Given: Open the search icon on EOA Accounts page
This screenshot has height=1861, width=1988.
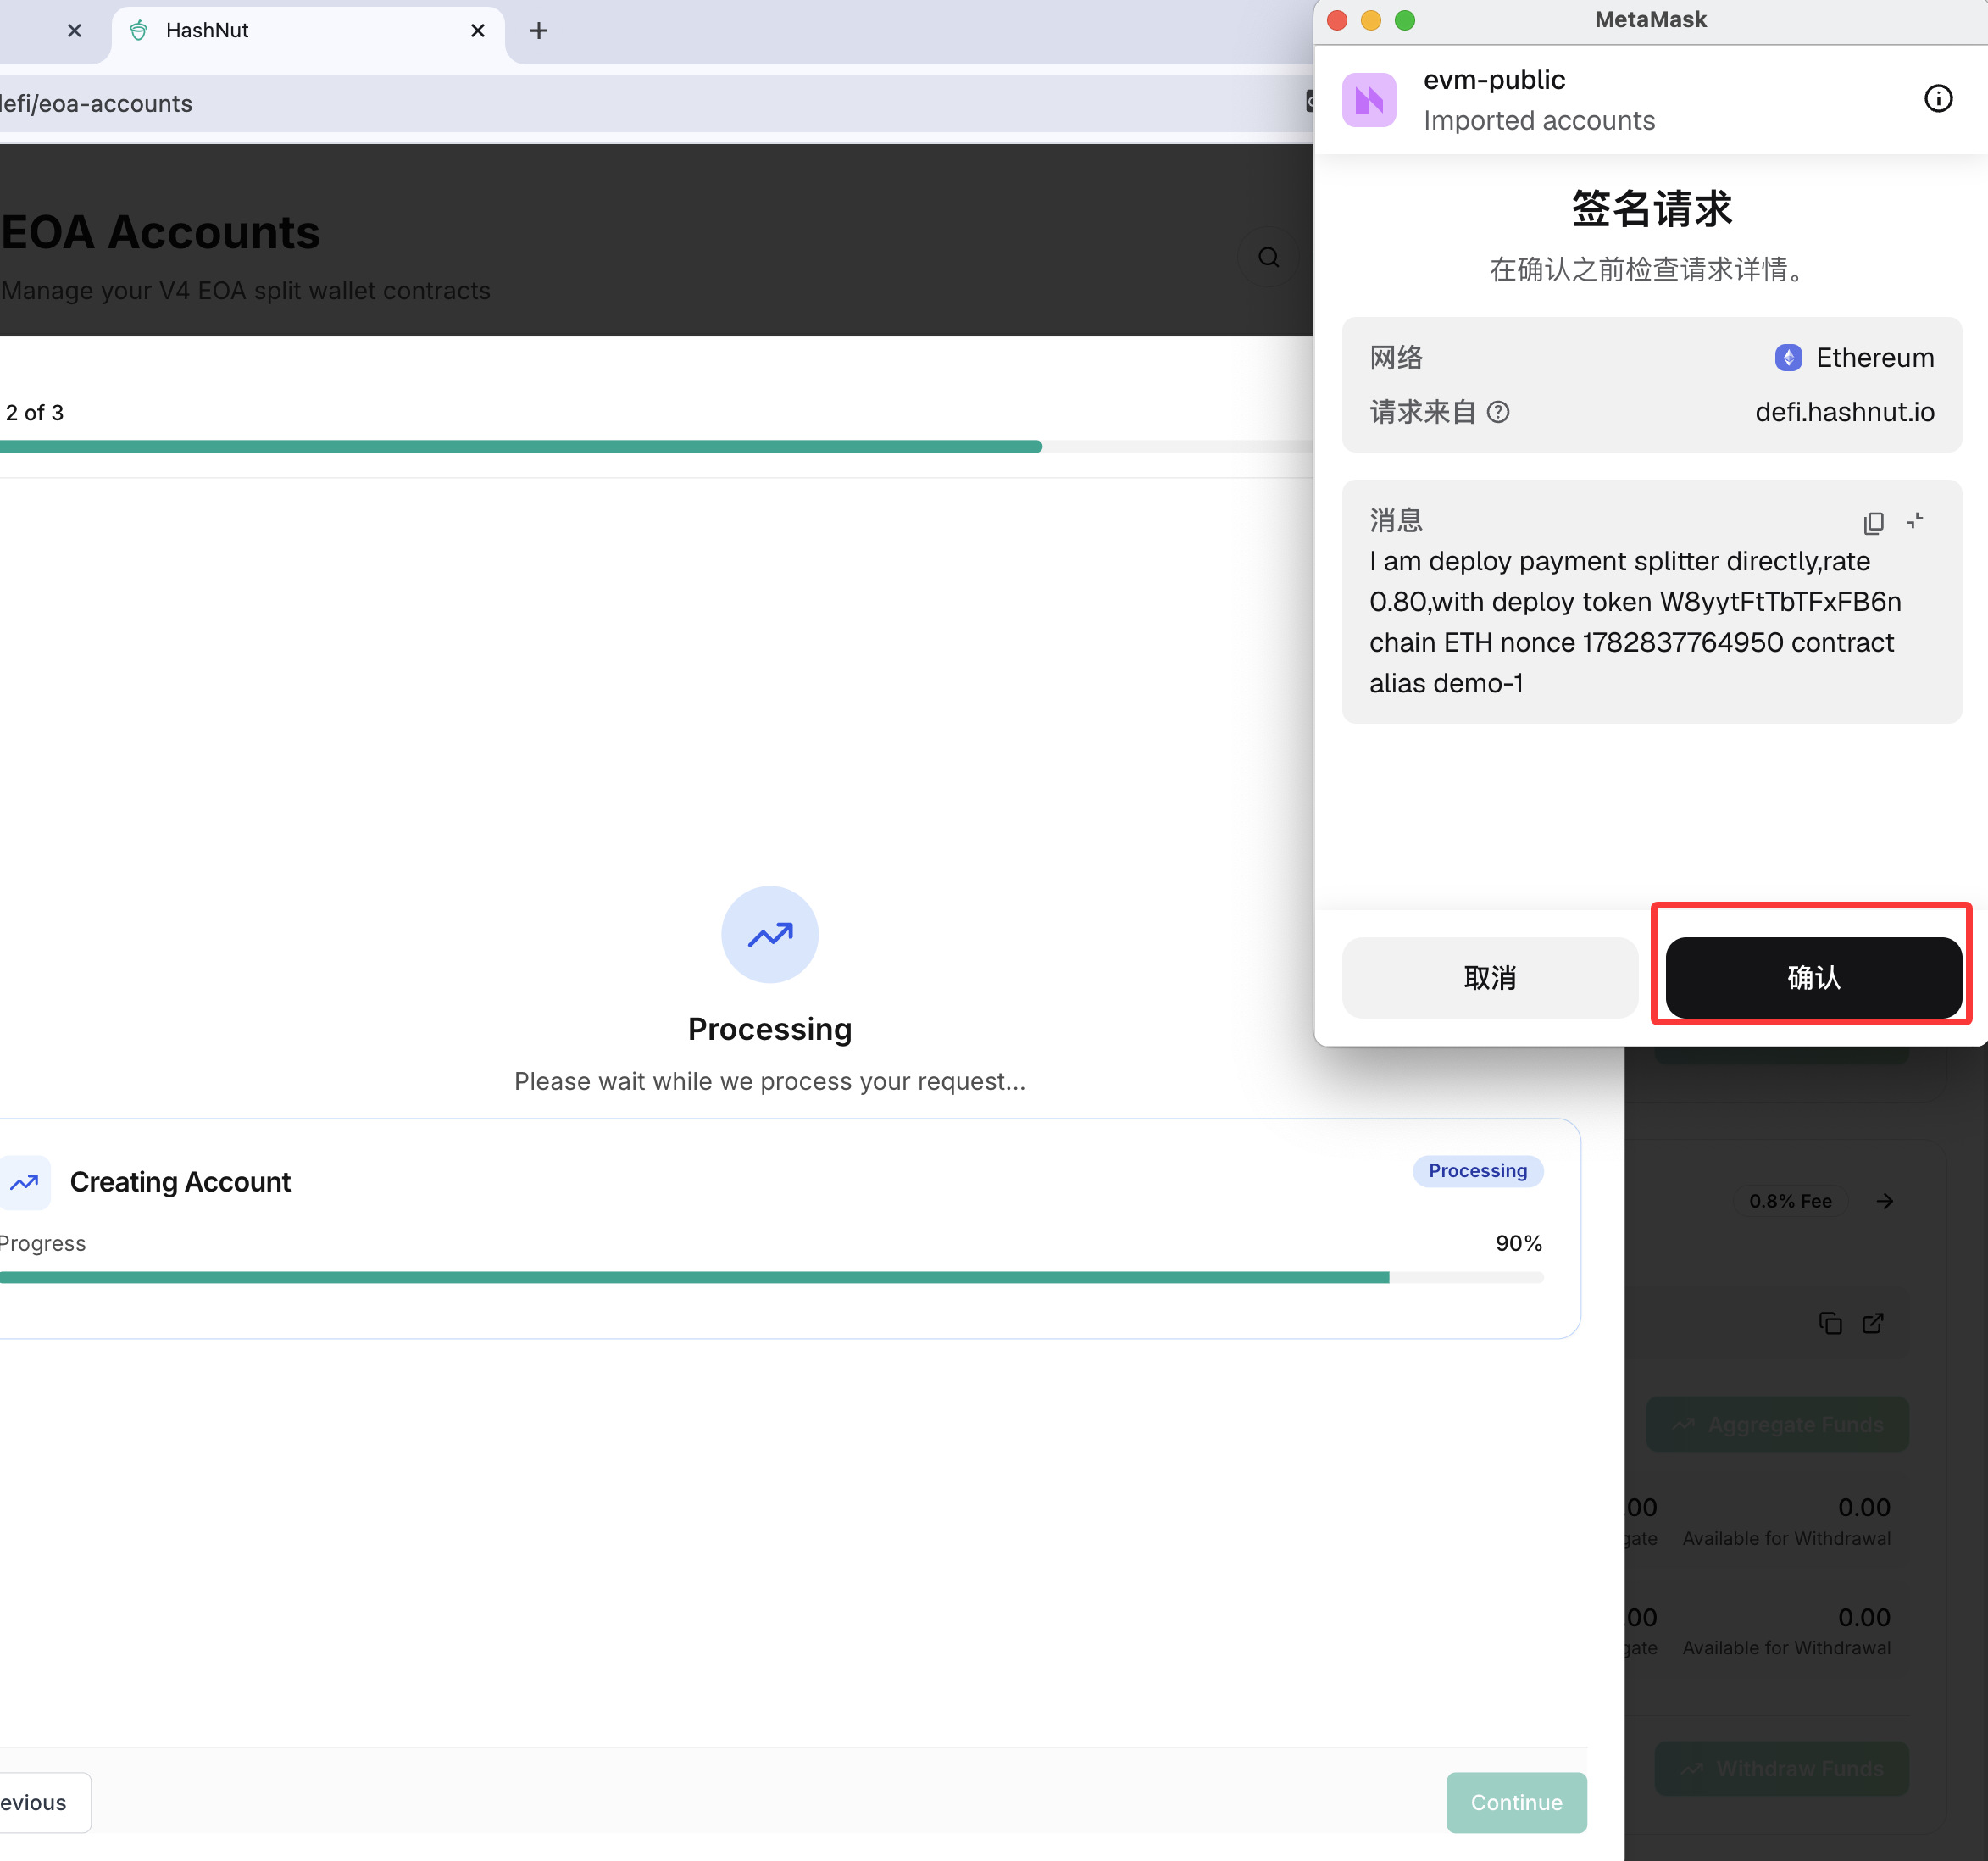Looking at the screenshot, I should point(1268,257).
